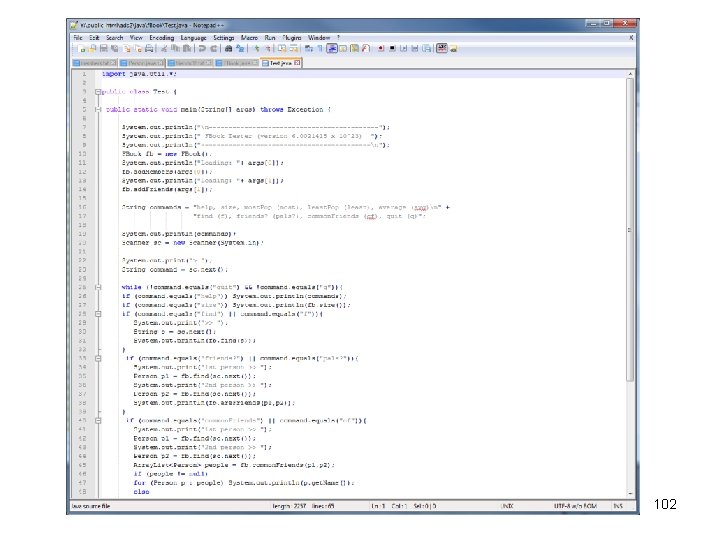Image resolution: width=720 pixels, height=540 pixels.
Task: Collapse the class Test fold on line 3
Action: click(98, 92)
